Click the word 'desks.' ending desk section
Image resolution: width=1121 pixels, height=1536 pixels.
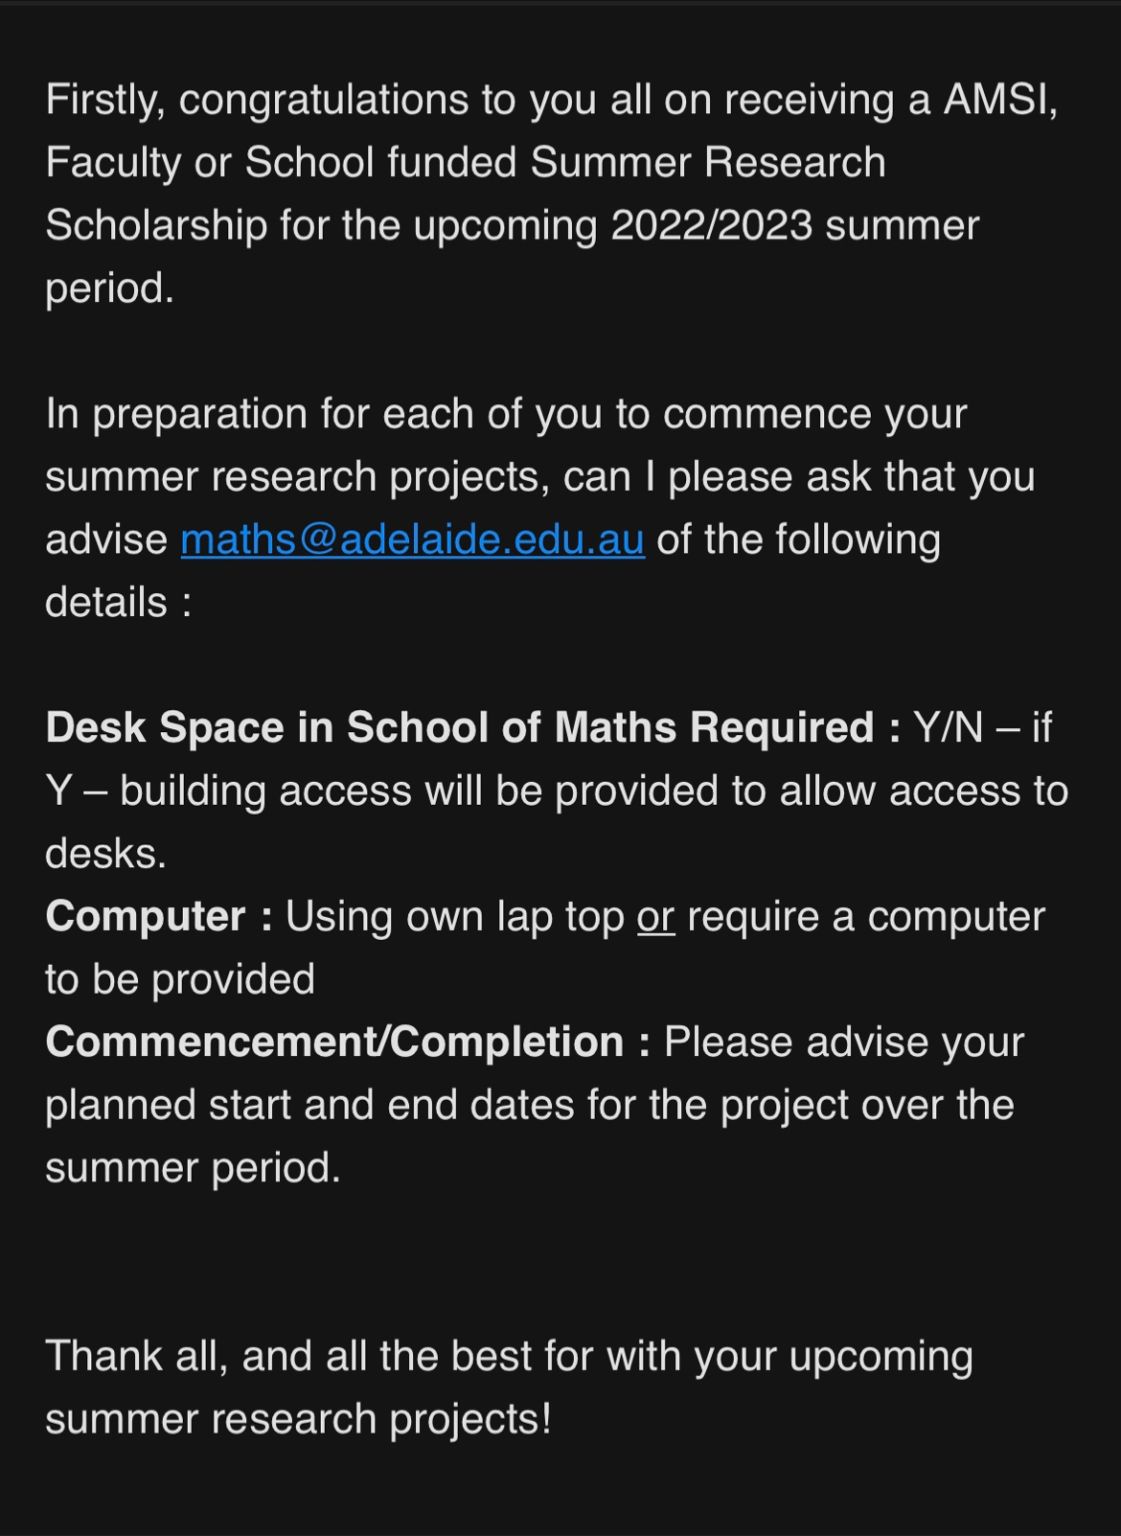[x=106, y=854]
